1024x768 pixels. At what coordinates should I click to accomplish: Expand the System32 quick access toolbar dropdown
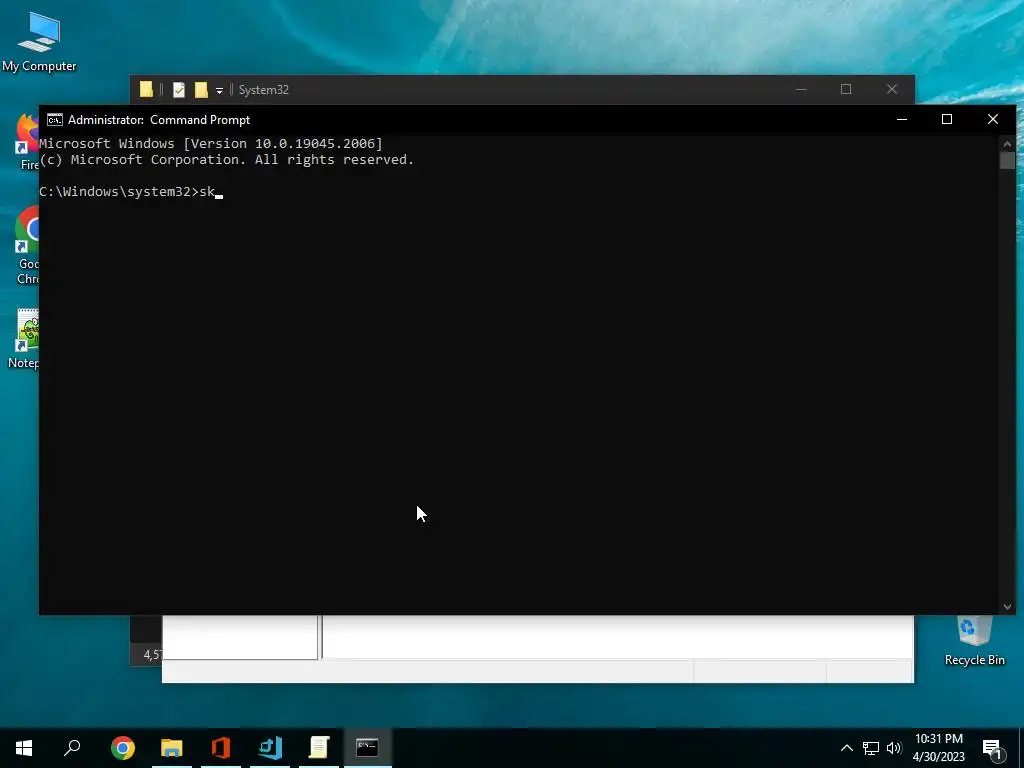(219, 91)
